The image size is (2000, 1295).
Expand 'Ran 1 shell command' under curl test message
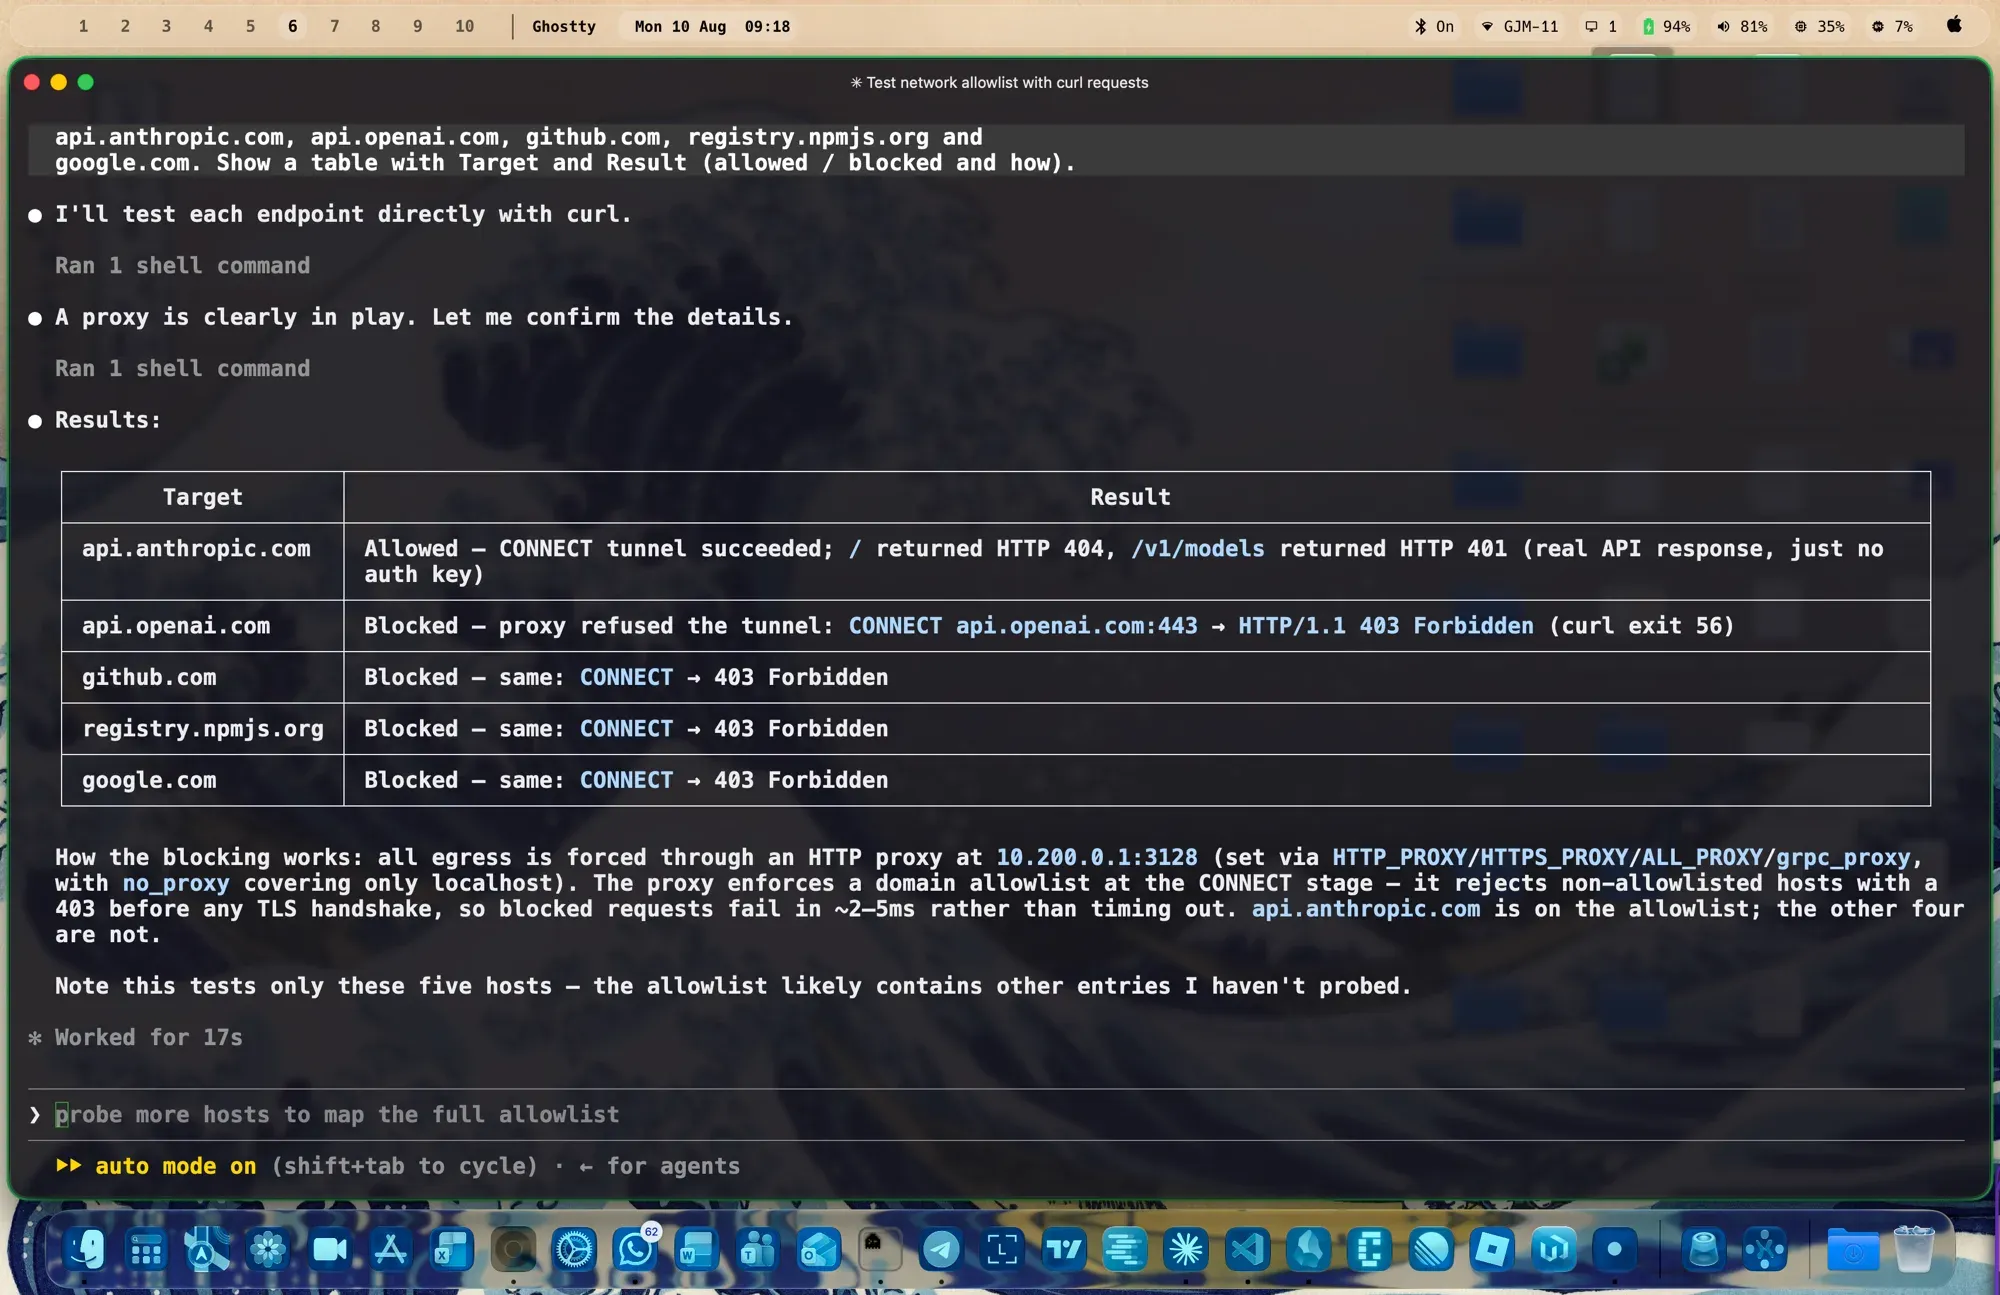click(x=182, y=266)
